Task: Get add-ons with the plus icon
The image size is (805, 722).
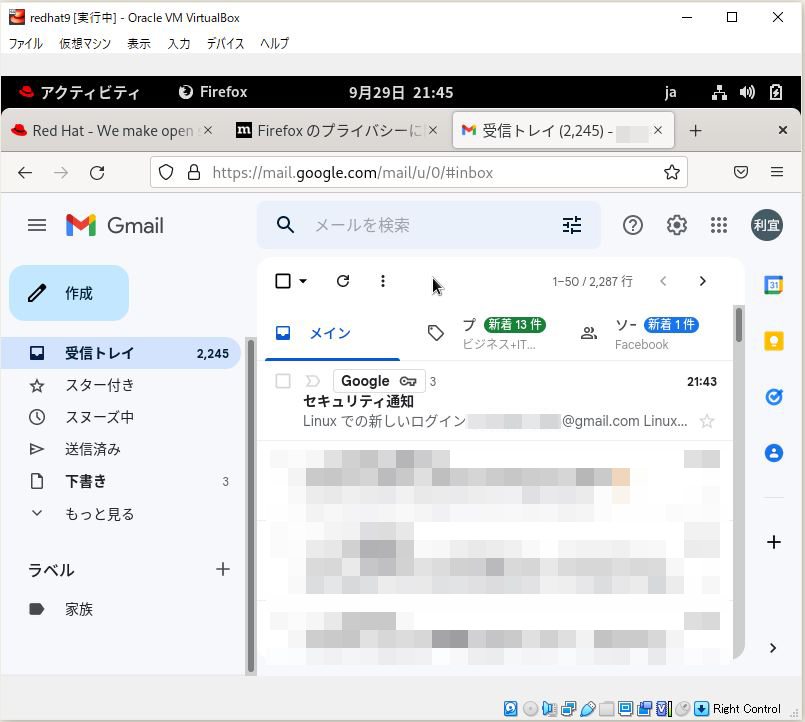Action: tap(774, 542)
